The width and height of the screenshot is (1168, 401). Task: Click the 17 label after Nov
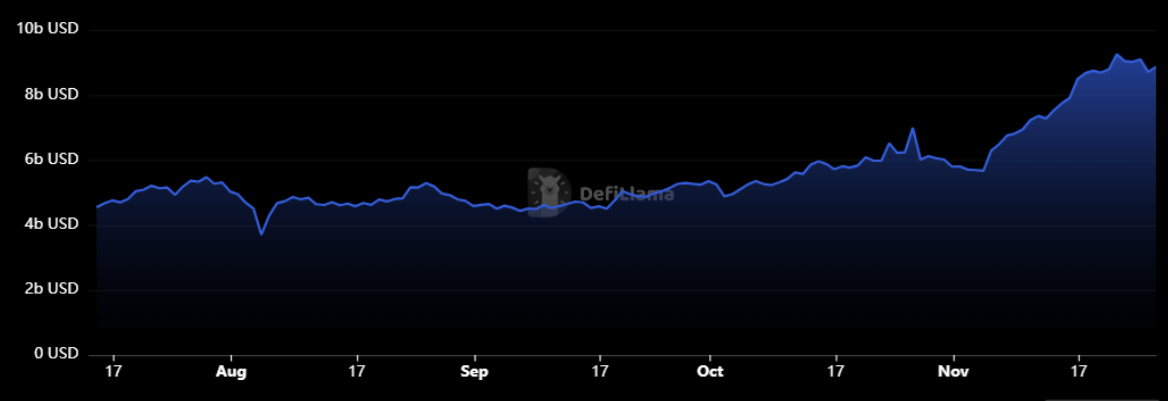[x=1079, y=372]
